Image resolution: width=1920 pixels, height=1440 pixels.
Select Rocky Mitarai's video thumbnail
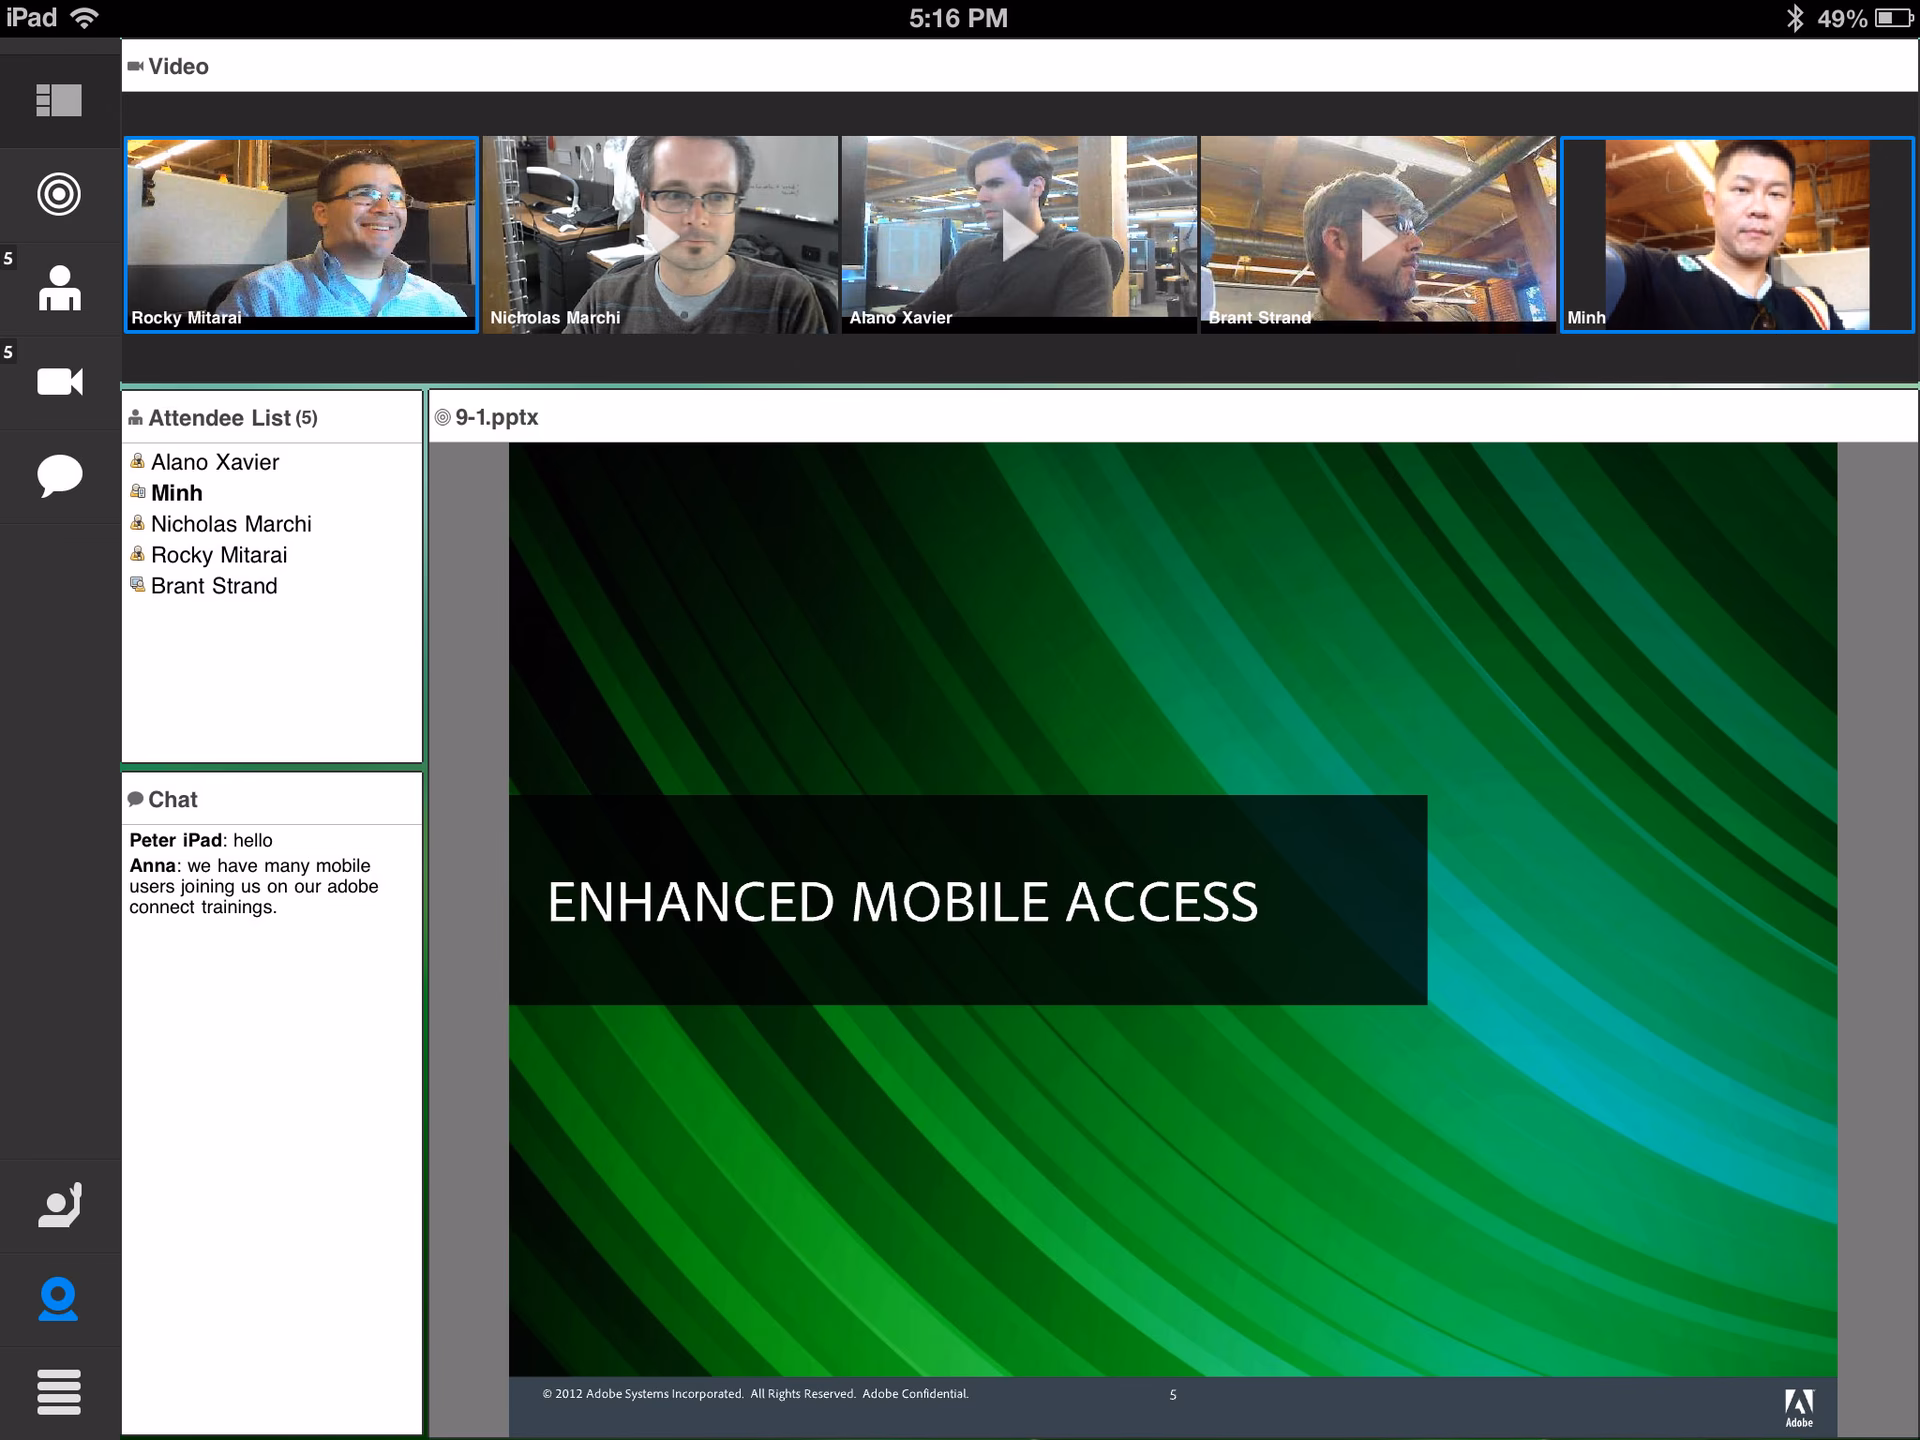[x=301, y=234]
